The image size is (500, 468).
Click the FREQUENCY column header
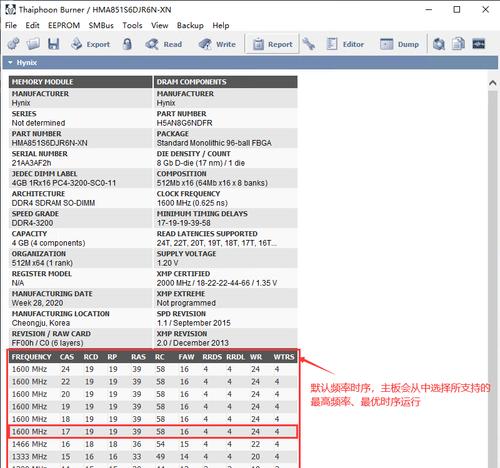coord(32,357)
